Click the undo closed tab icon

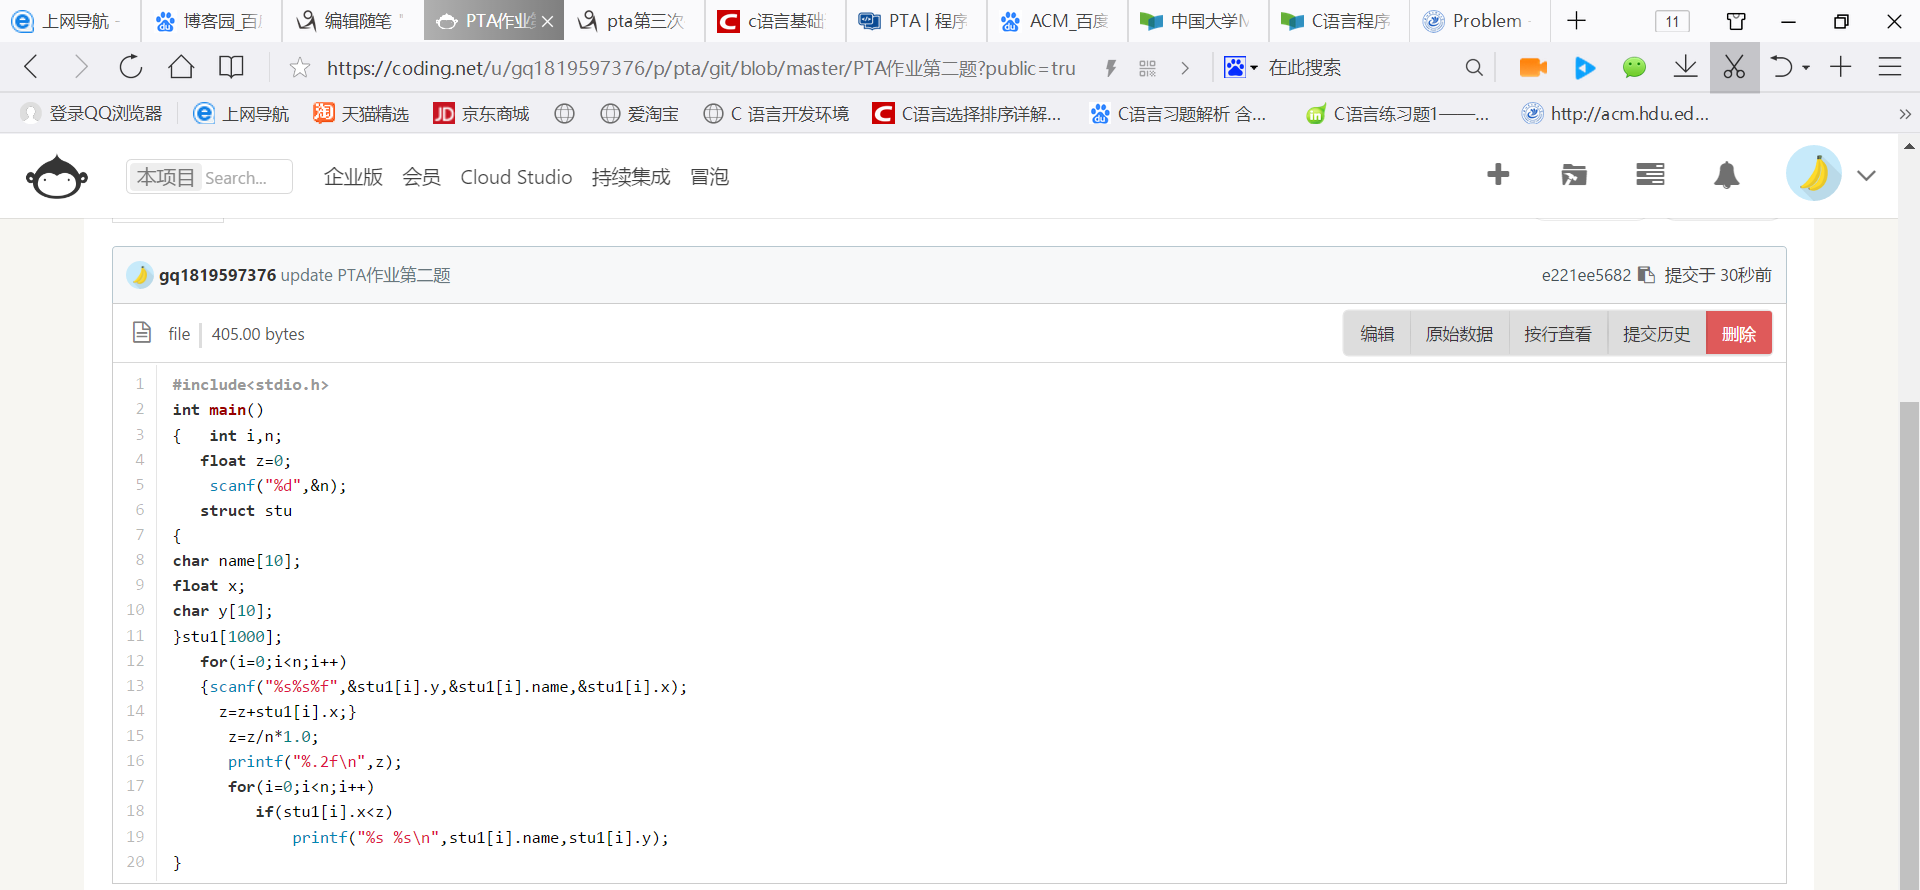point(1782,67)
